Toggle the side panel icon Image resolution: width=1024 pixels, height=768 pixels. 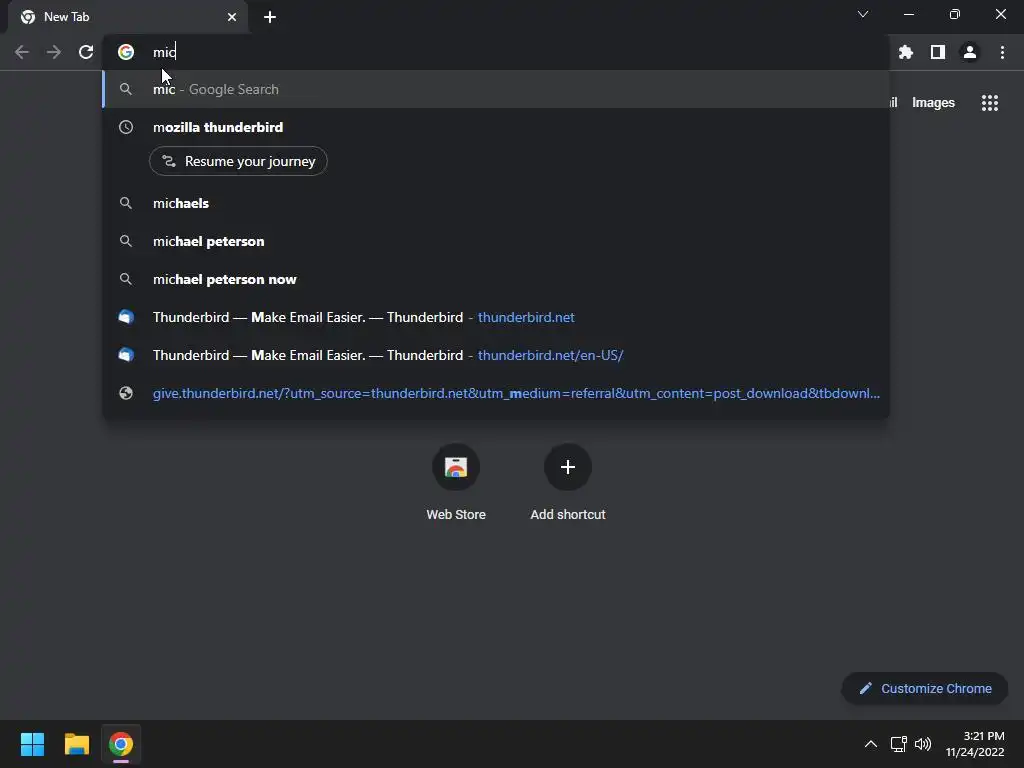click(938, 52)
